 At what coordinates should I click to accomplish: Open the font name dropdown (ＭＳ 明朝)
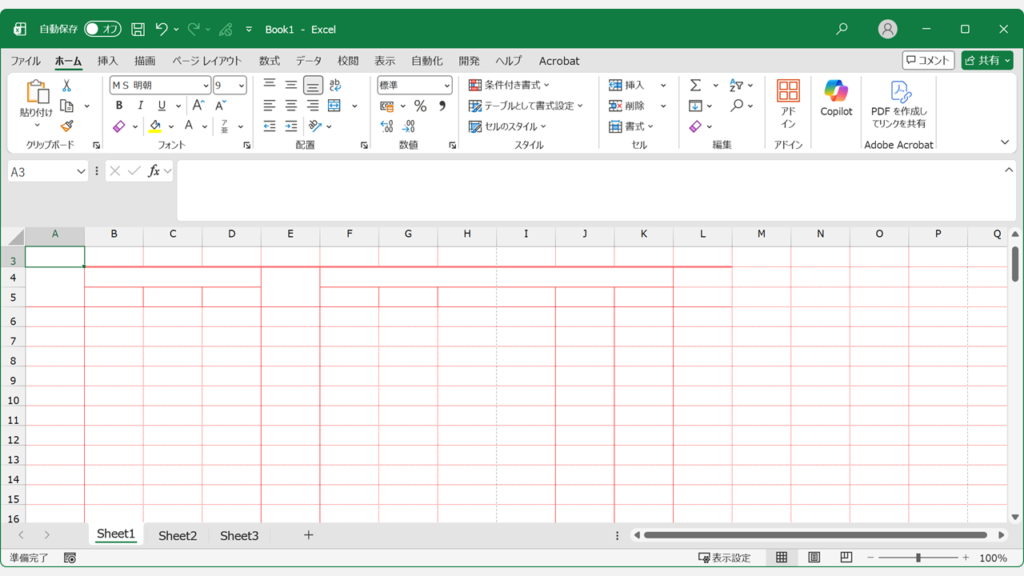[x=204, y=86]
